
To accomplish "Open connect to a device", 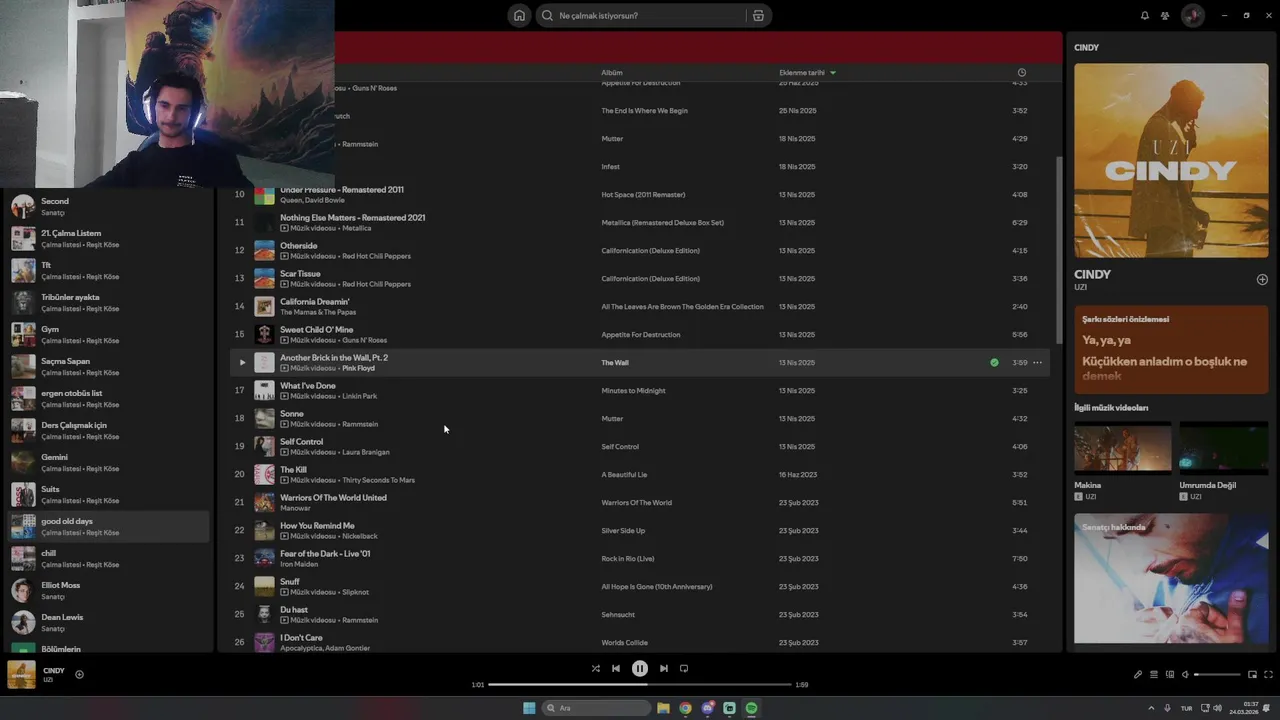I will [x=1170, y=675].
